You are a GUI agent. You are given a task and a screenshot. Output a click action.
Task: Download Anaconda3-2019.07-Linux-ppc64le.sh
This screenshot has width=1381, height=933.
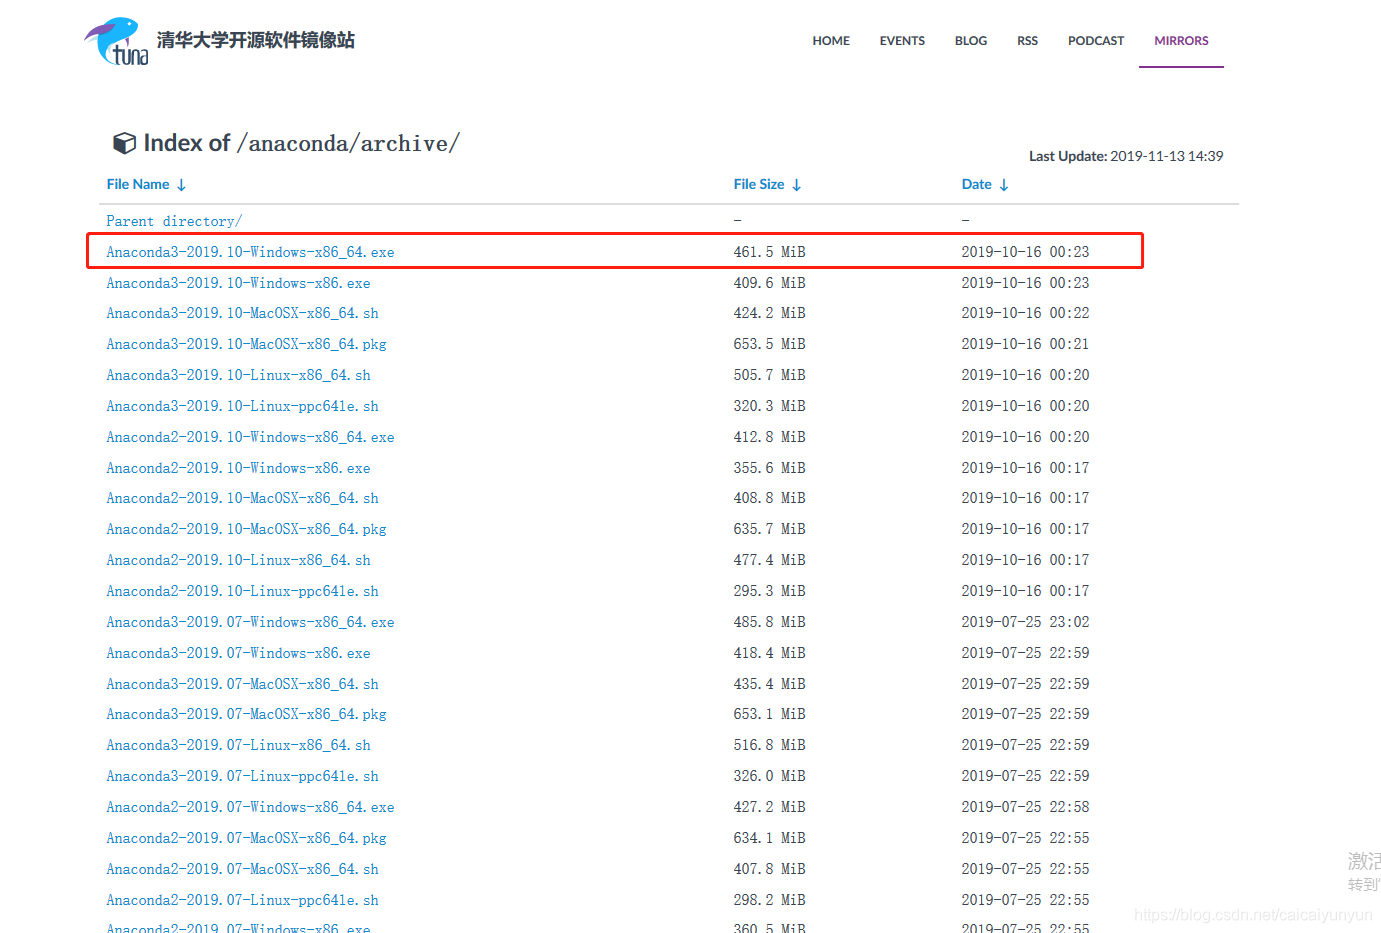(242, 776)
